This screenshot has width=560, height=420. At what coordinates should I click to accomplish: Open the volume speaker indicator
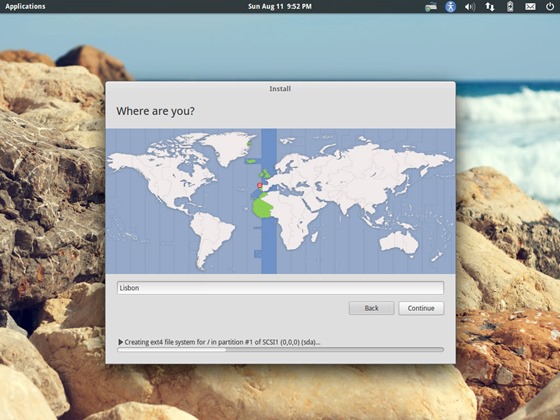[x=470, y=6]
